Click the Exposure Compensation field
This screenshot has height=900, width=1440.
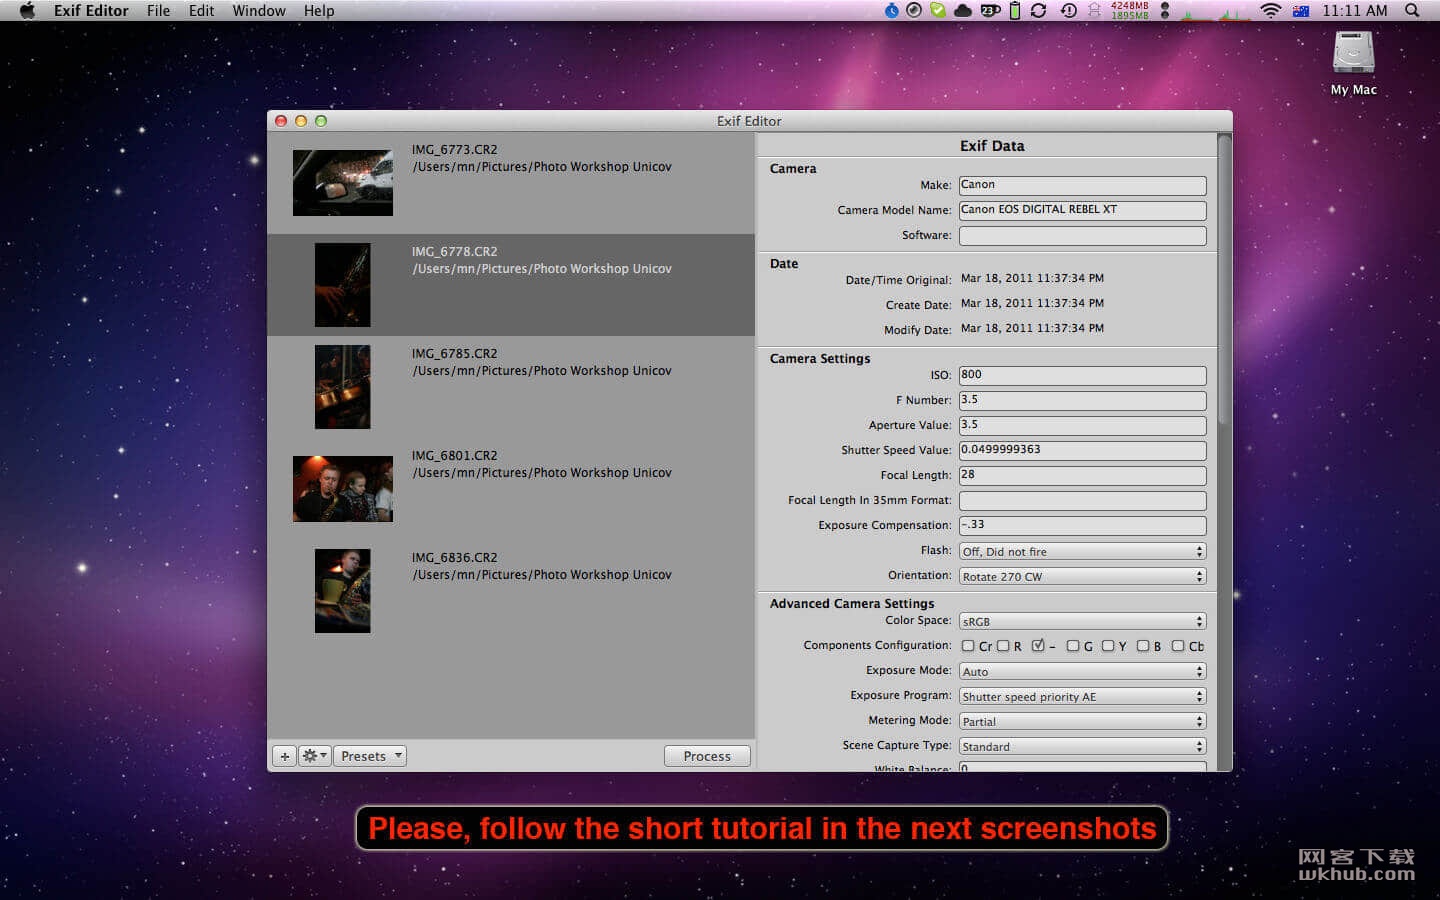coord(1082,526)
